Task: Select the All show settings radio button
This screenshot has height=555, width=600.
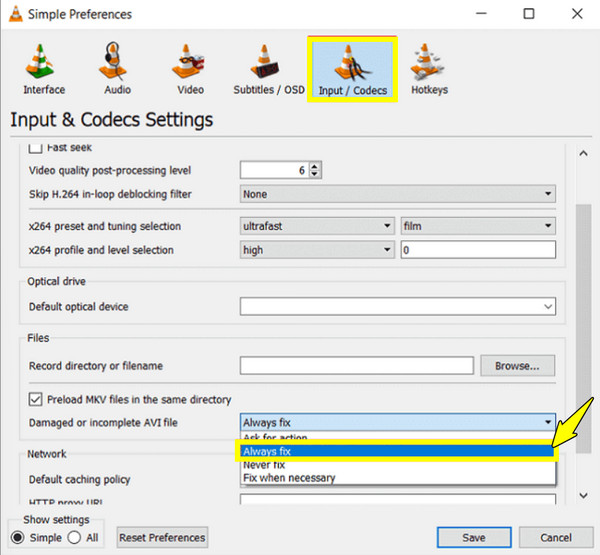Action: tap(74, 537)
